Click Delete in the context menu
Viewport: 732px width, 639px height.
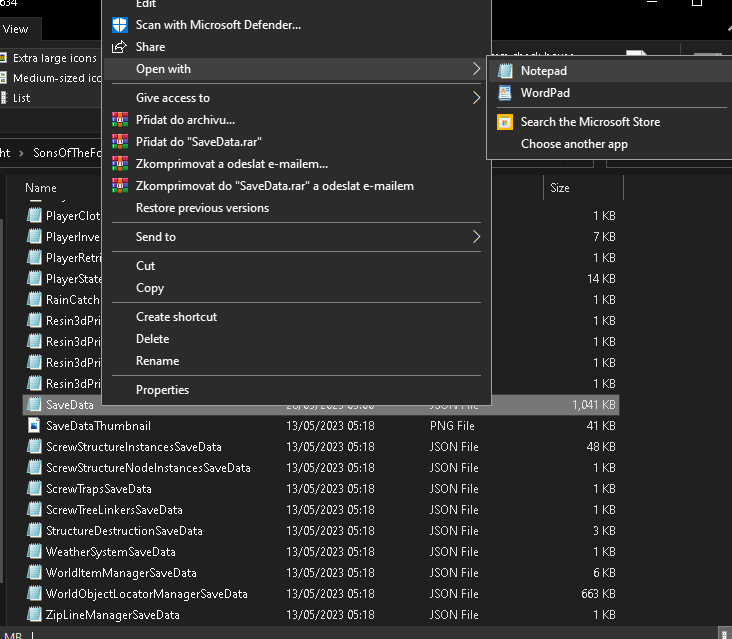[153, 339]
